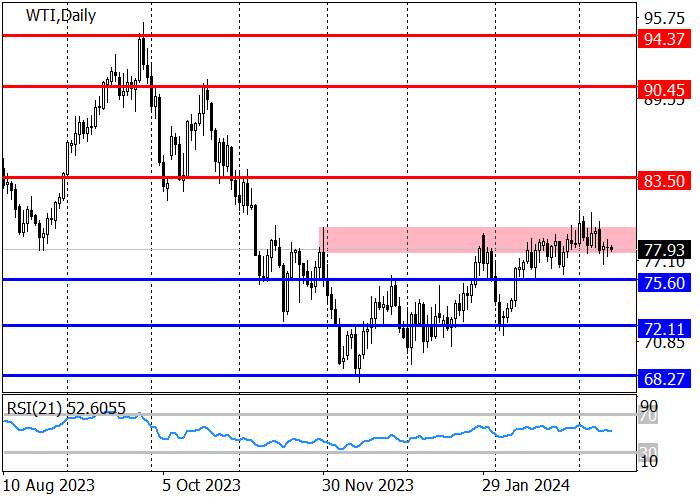Screen dimensions: 700x500
Task: Select the 72.11 support price label
Action: pyautogui.click(x=664, y=329)
